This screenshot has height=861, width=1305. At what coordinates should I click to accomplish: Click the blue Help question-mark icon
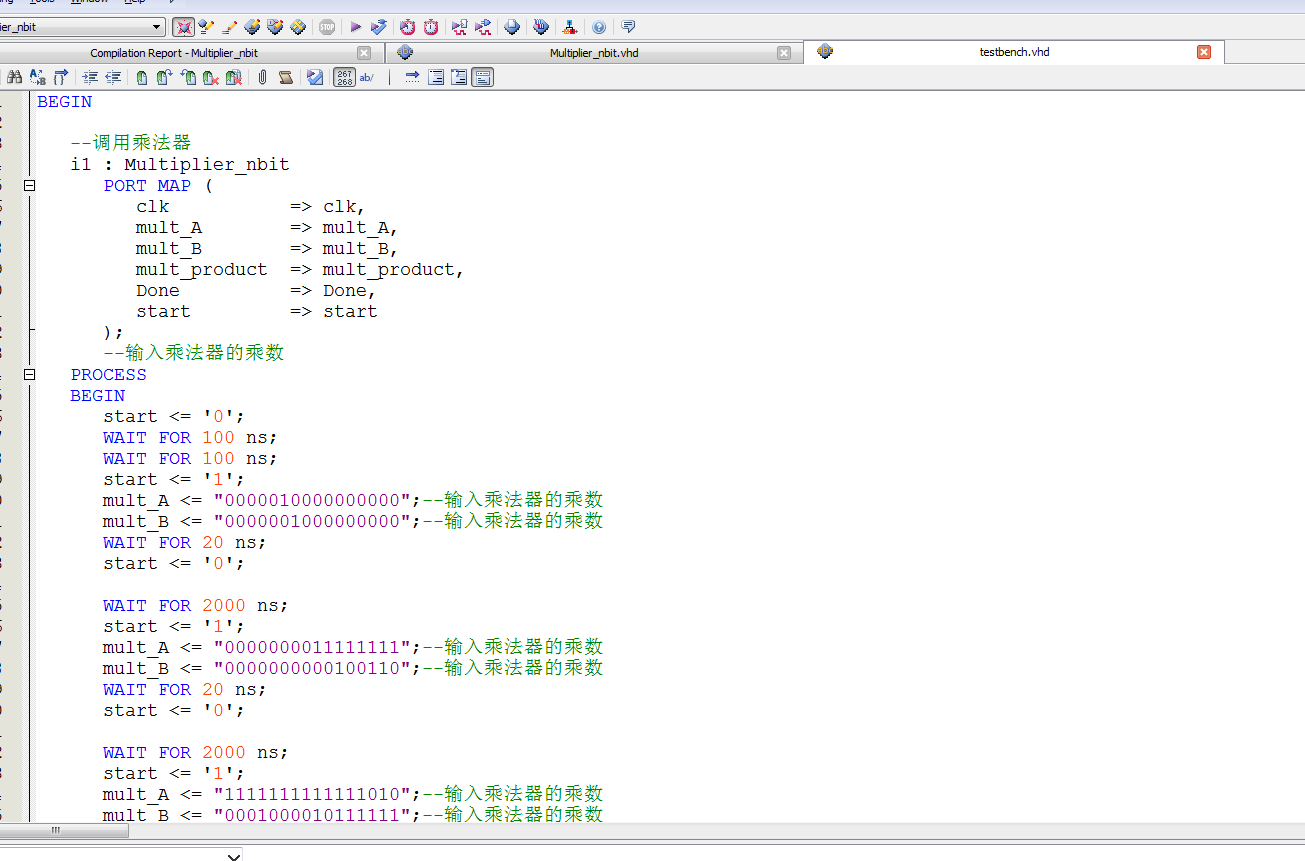599,27
